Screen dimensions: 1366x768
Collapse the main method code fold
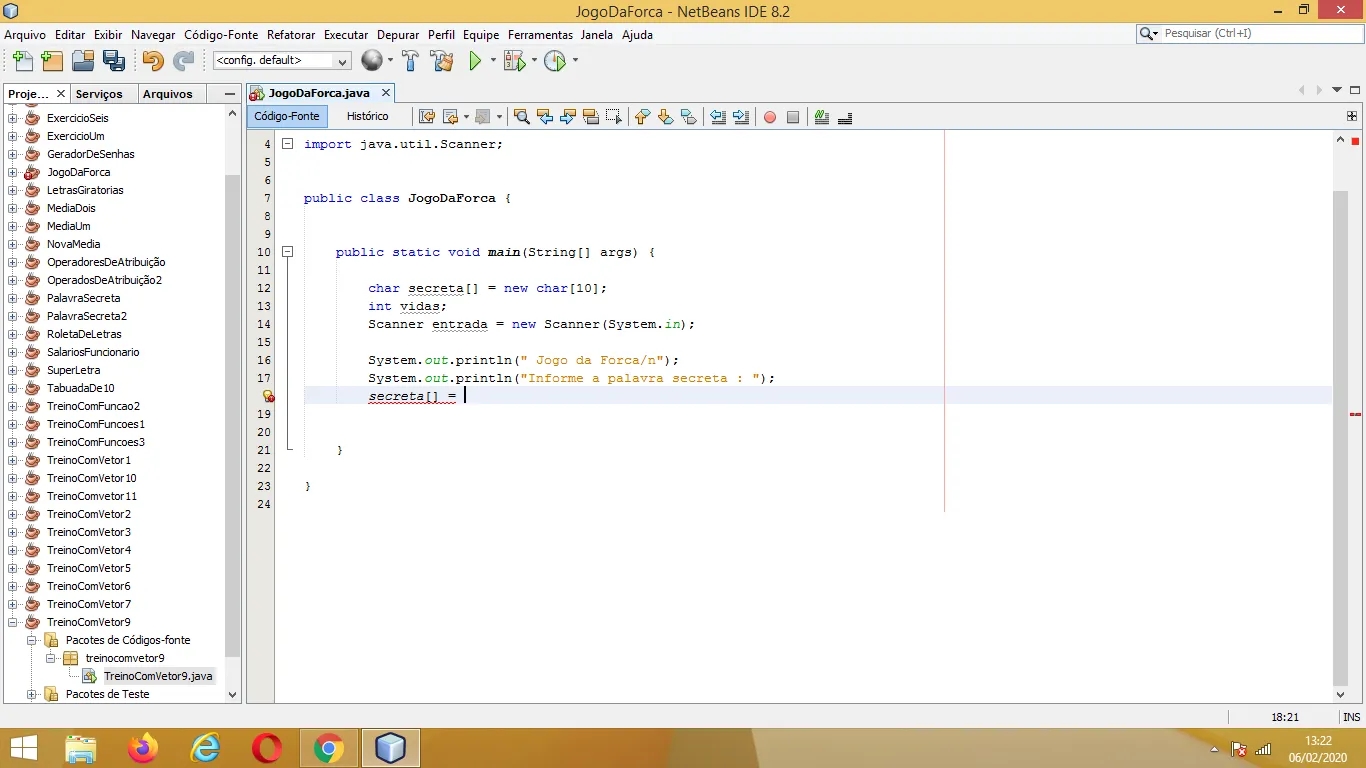tap(287, 252)
